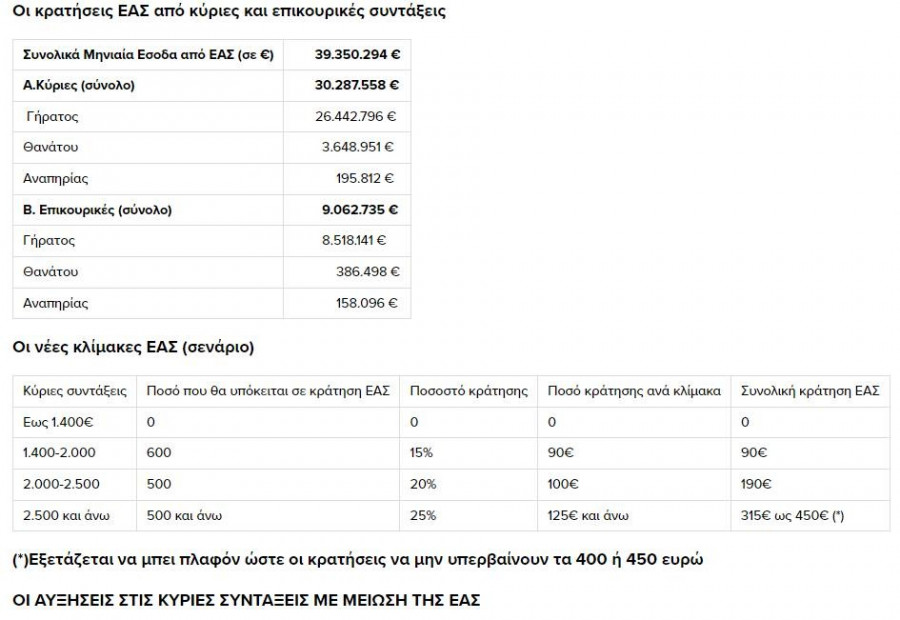The width and height of the screenshot is (900, 620).
Task: Select the 'Συνολική κράτηση ΕΑΣ' column header
Action: pos(810,390)
